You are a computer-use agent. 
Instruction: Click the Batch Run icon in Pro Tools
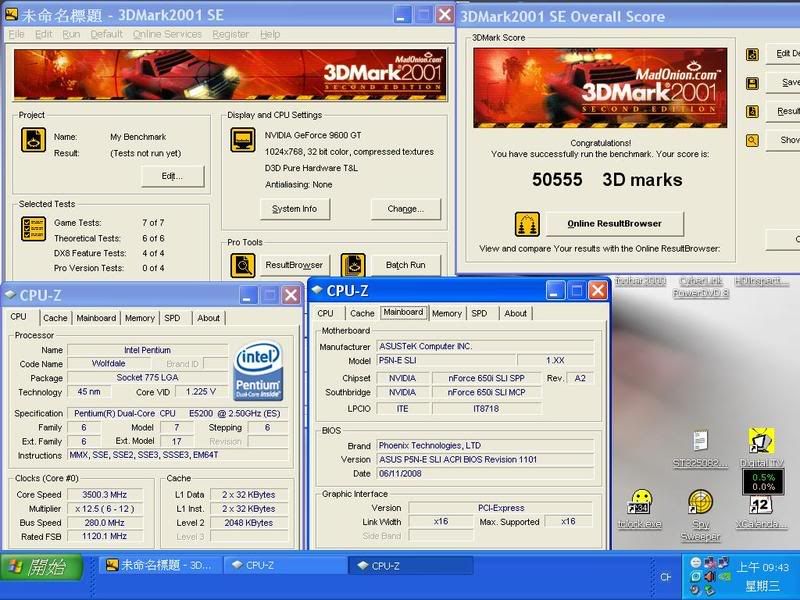[x=353, y=265]
